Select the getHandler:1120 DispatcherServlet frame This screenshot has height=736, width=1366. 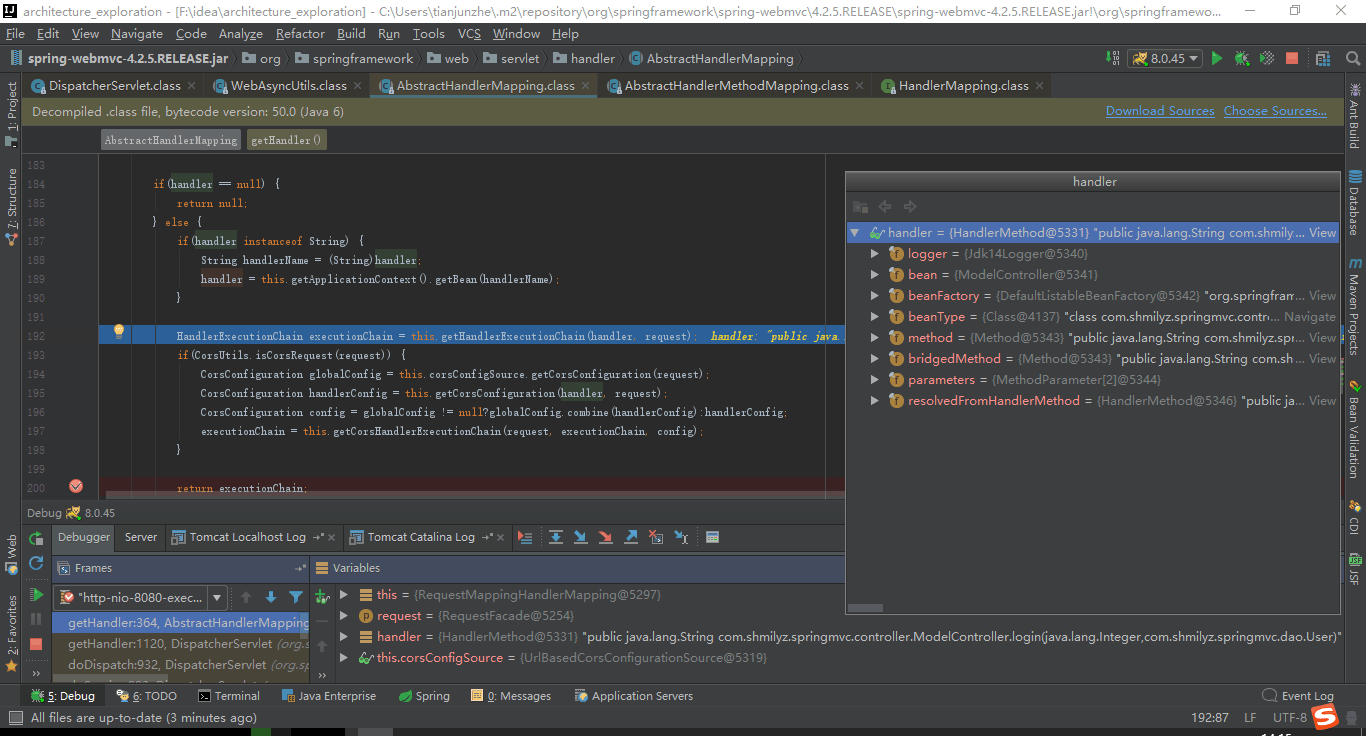[x=160, y=642]
